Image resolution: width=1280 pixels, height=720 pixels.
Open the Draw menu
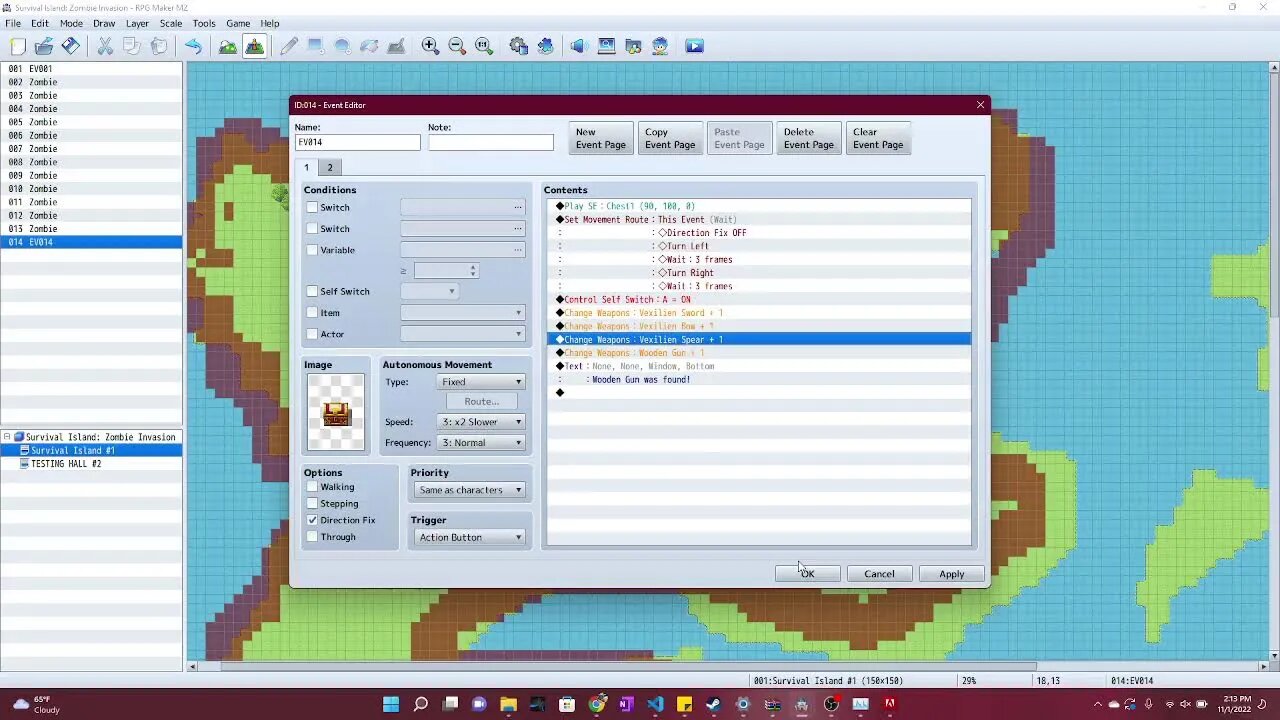coord(104,23)
